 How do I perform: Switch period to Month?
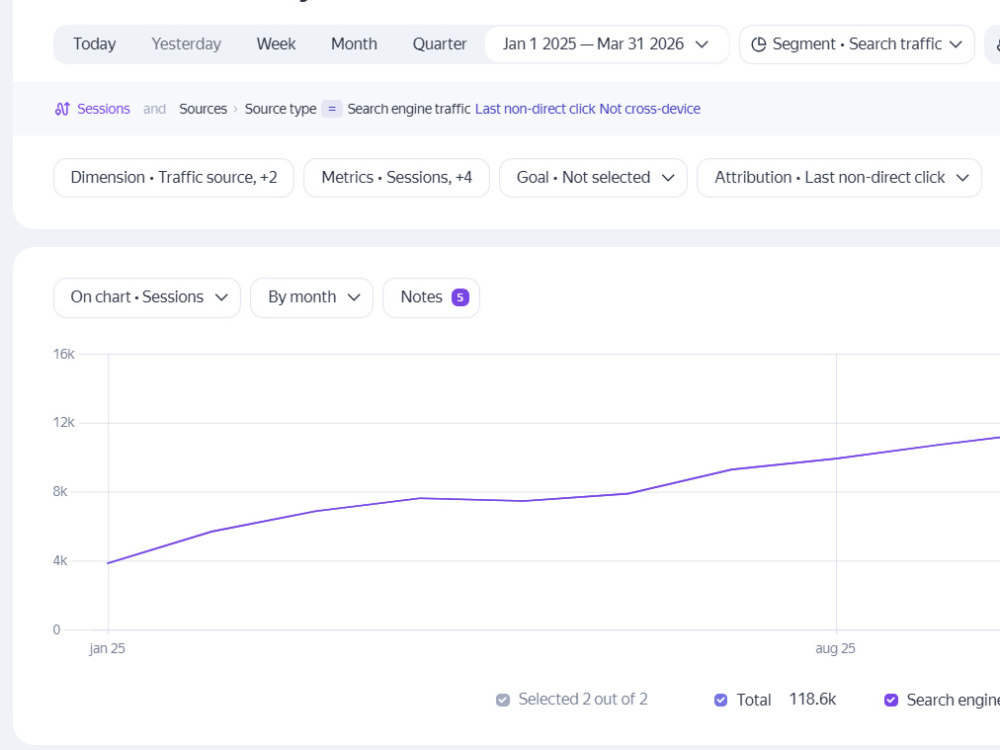(x=354, y=44)
